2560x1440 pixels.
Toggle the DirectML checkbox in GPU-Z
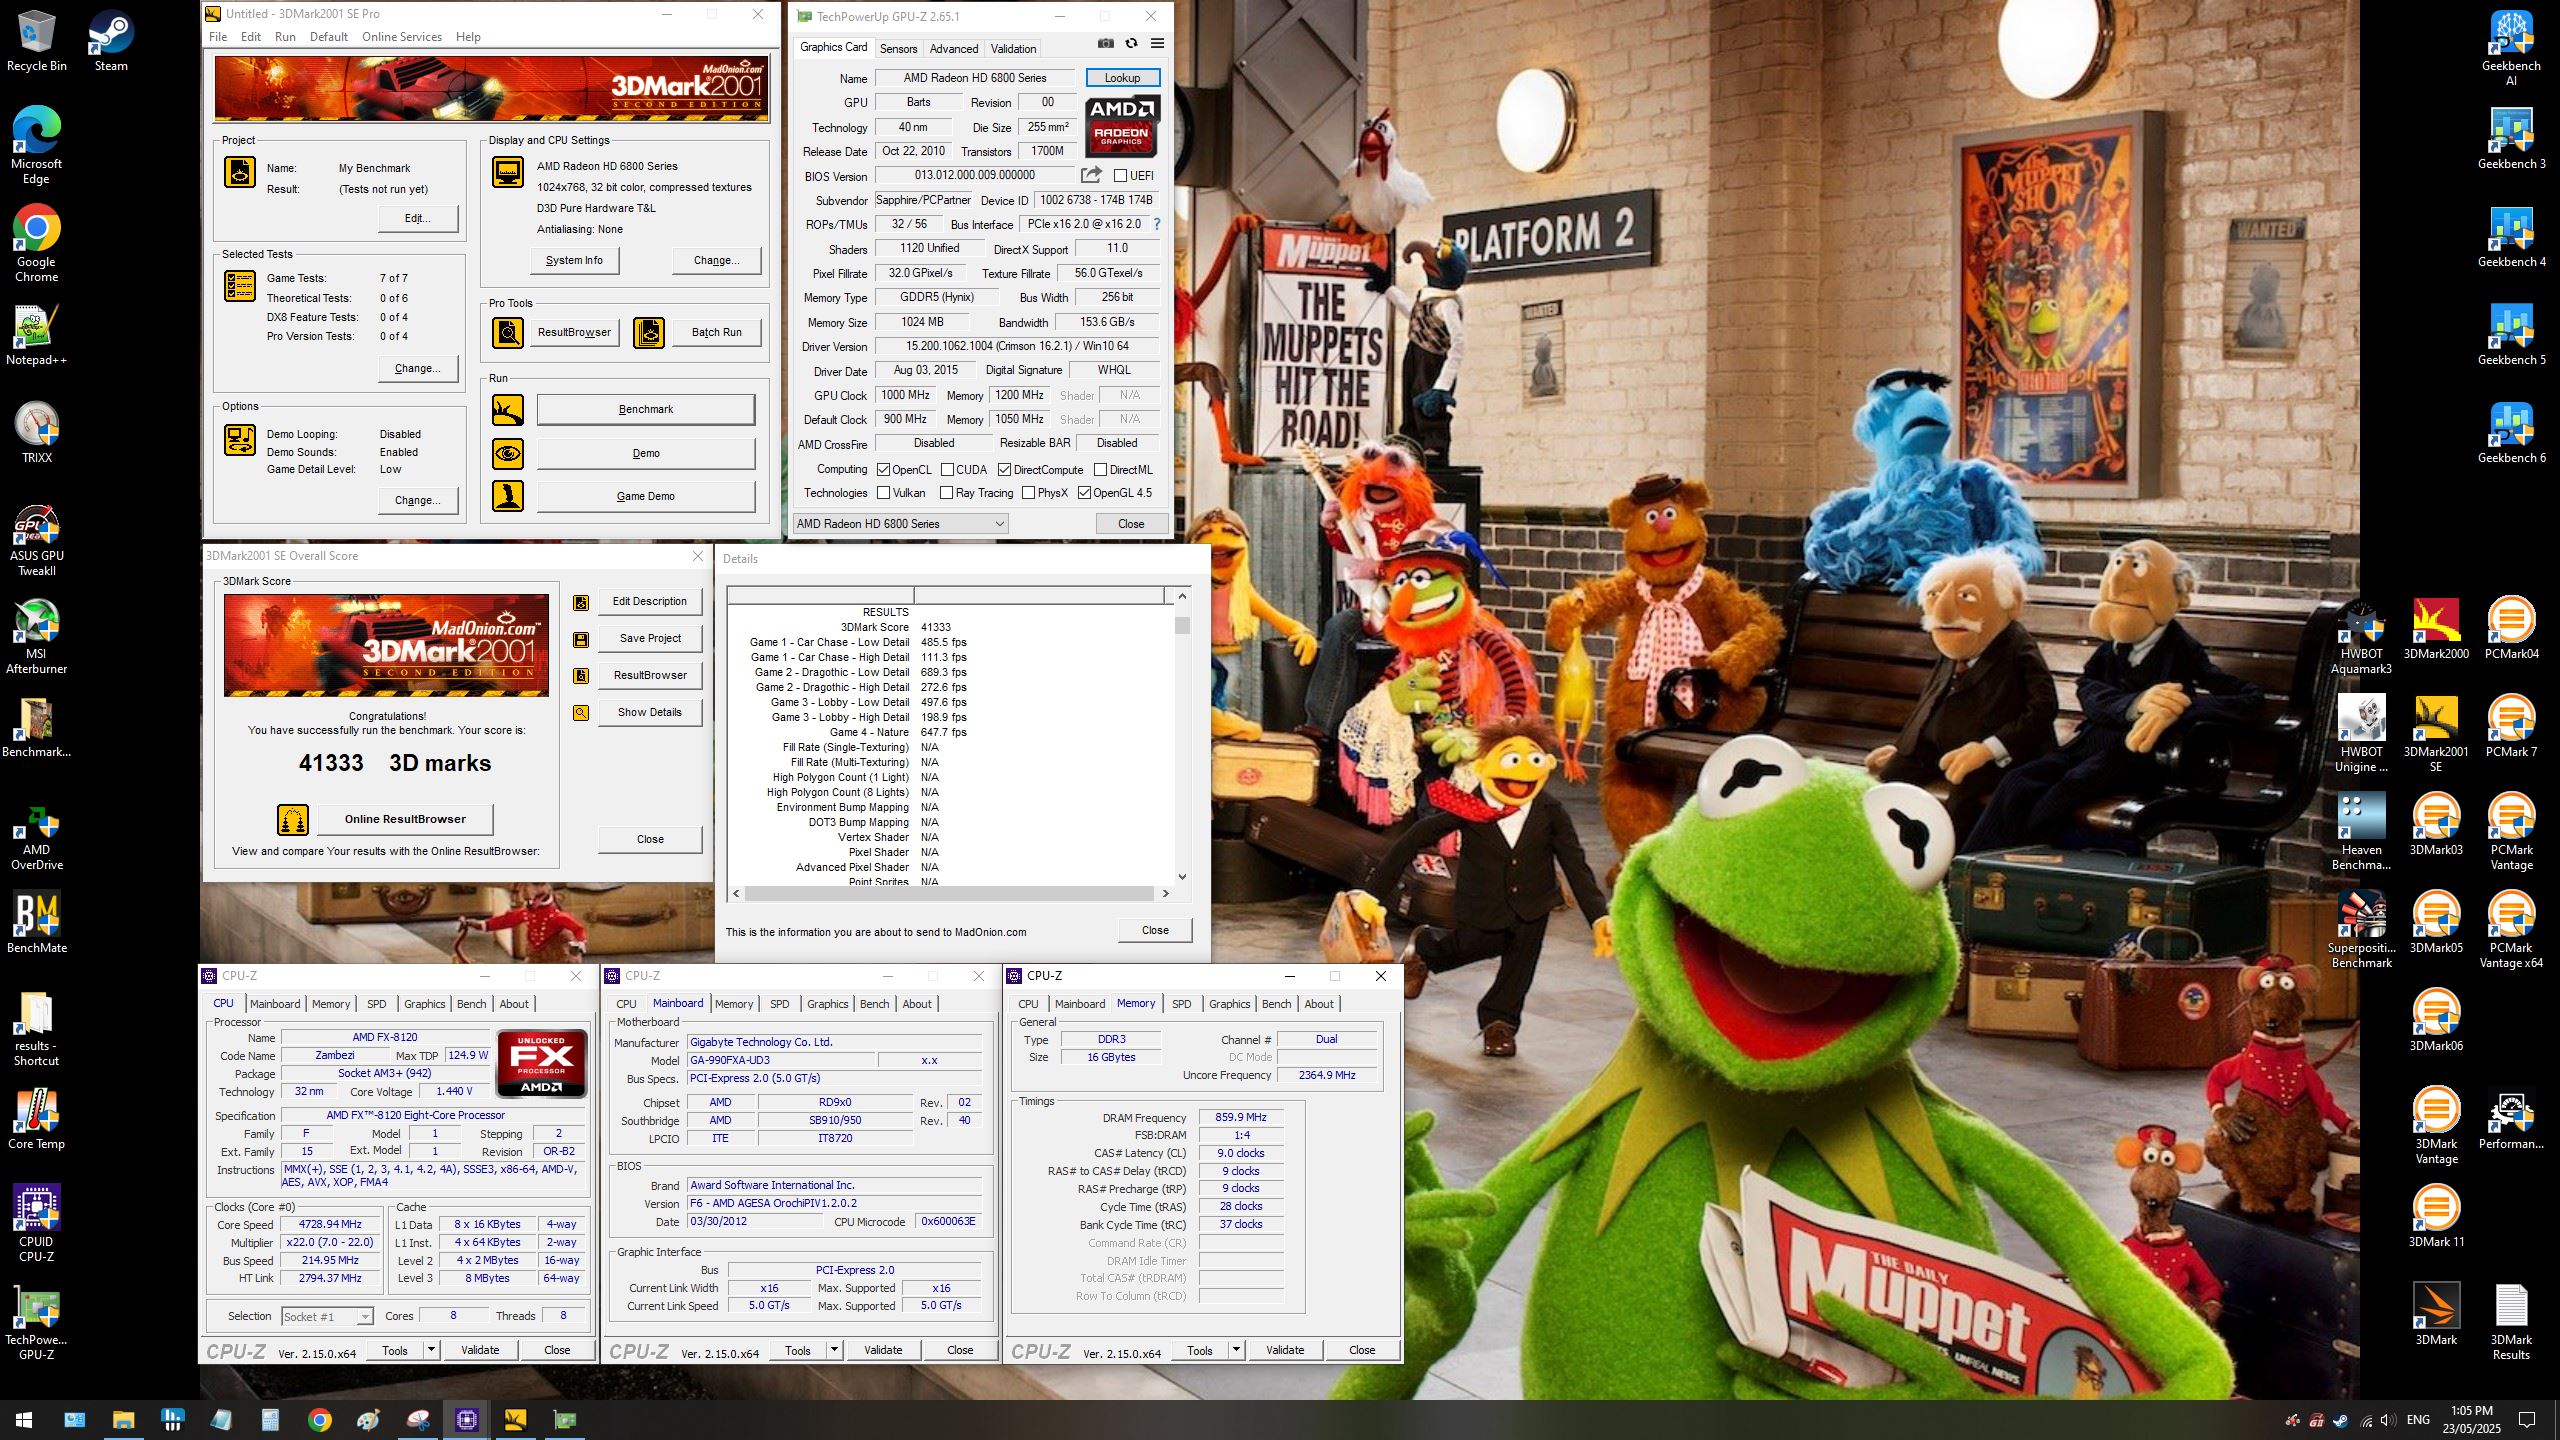coord(1100,470)
